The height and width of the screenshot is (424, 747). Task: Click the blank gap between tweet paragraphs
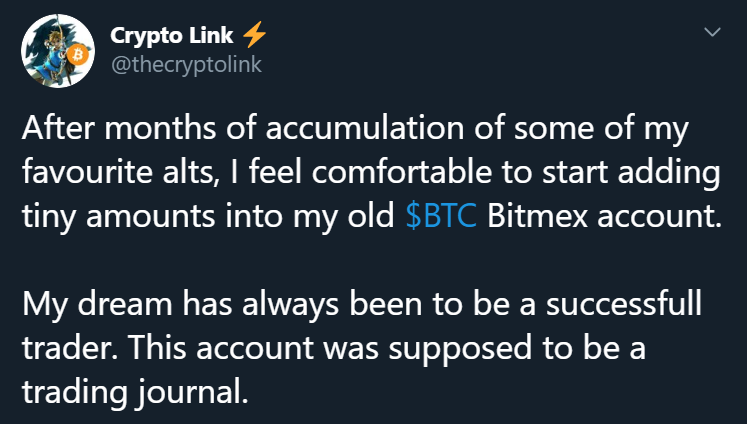[372, 260]
